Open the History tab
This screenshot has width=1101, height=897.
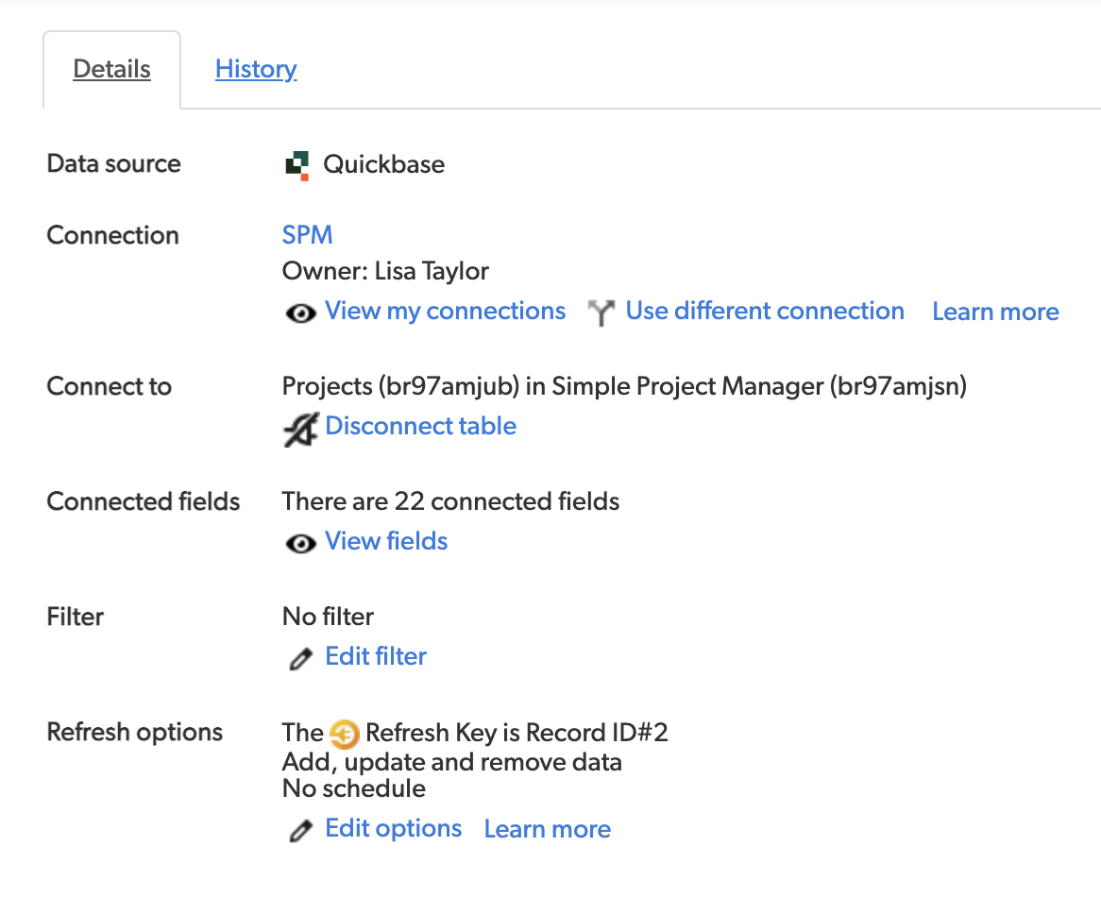click(256, 69)
